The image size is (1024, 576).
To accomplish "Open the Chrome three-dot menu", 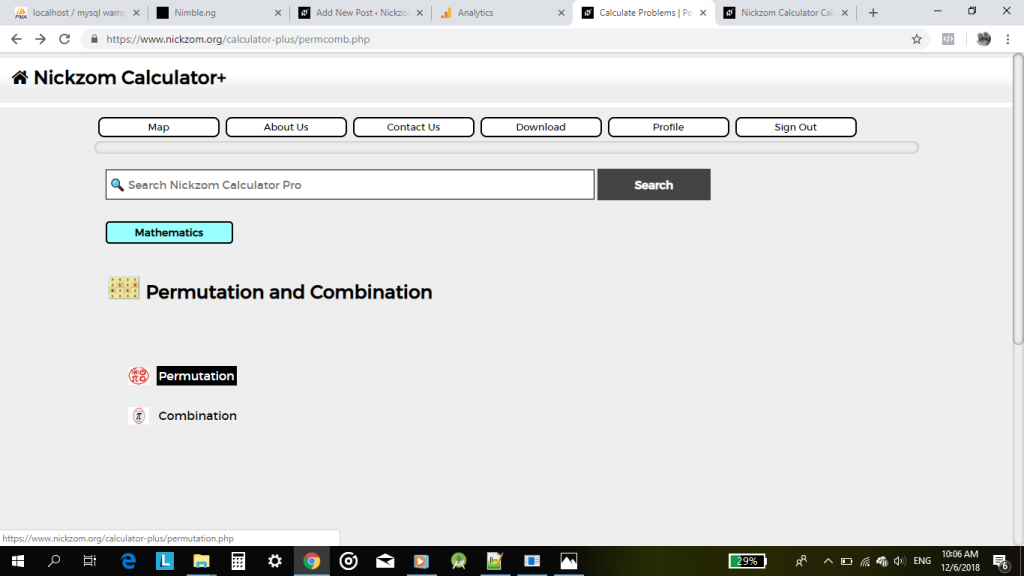I will point(1008,39).
